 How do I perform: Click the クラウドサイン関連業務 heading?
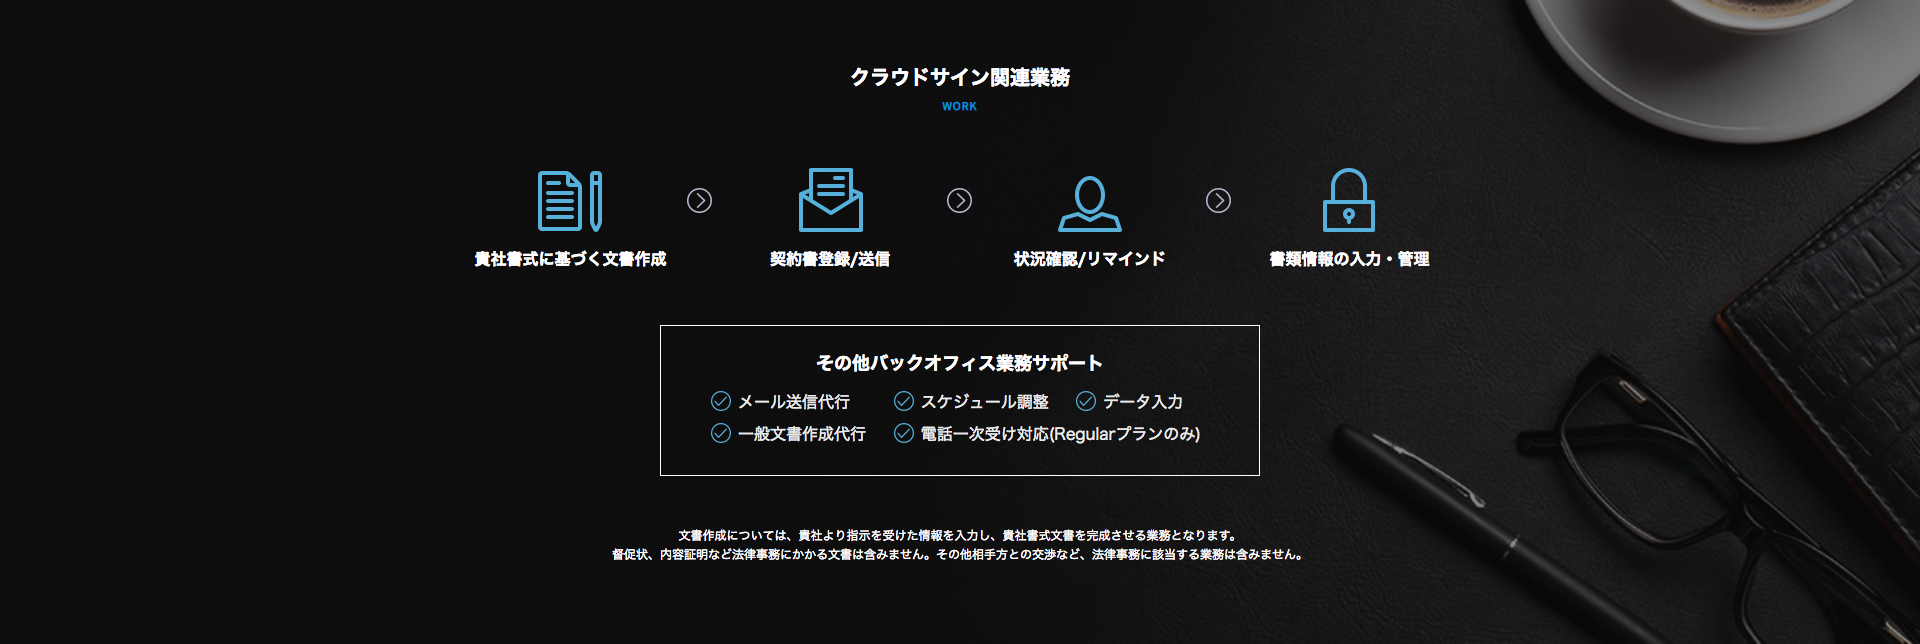[x=960, y=77]
